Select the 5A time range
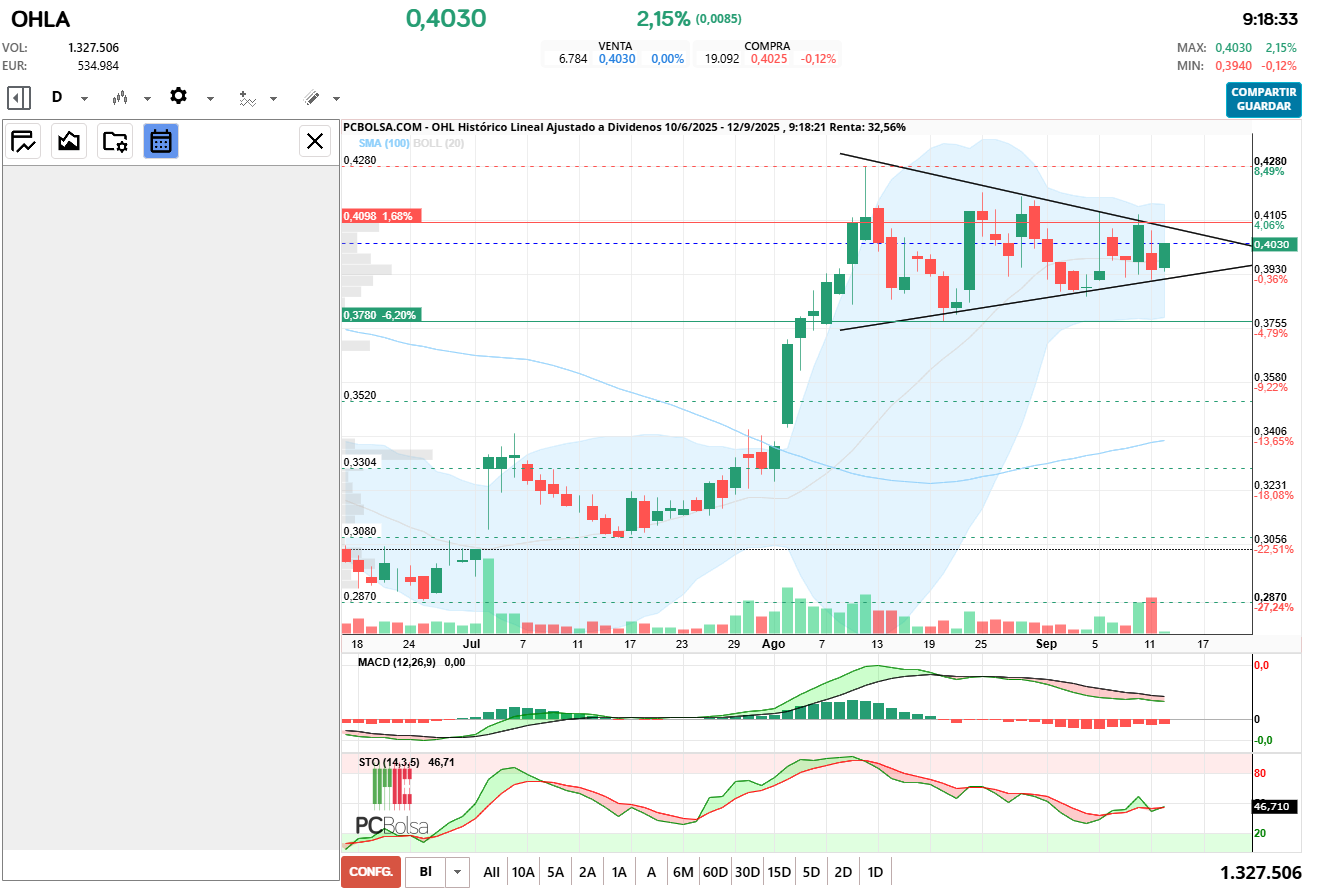Image resolution: width=1317 pixels, height=893 pixels. [x=555, y=872]
